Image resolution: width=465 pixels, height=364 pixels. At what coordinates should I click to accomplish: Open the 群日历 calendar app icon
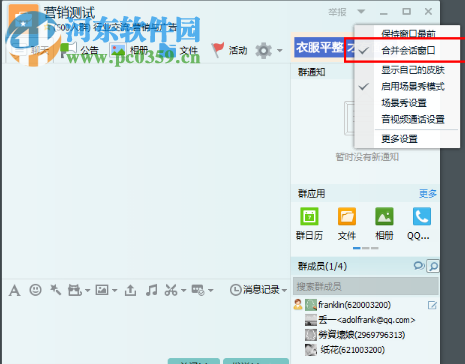tap(309, 216)
